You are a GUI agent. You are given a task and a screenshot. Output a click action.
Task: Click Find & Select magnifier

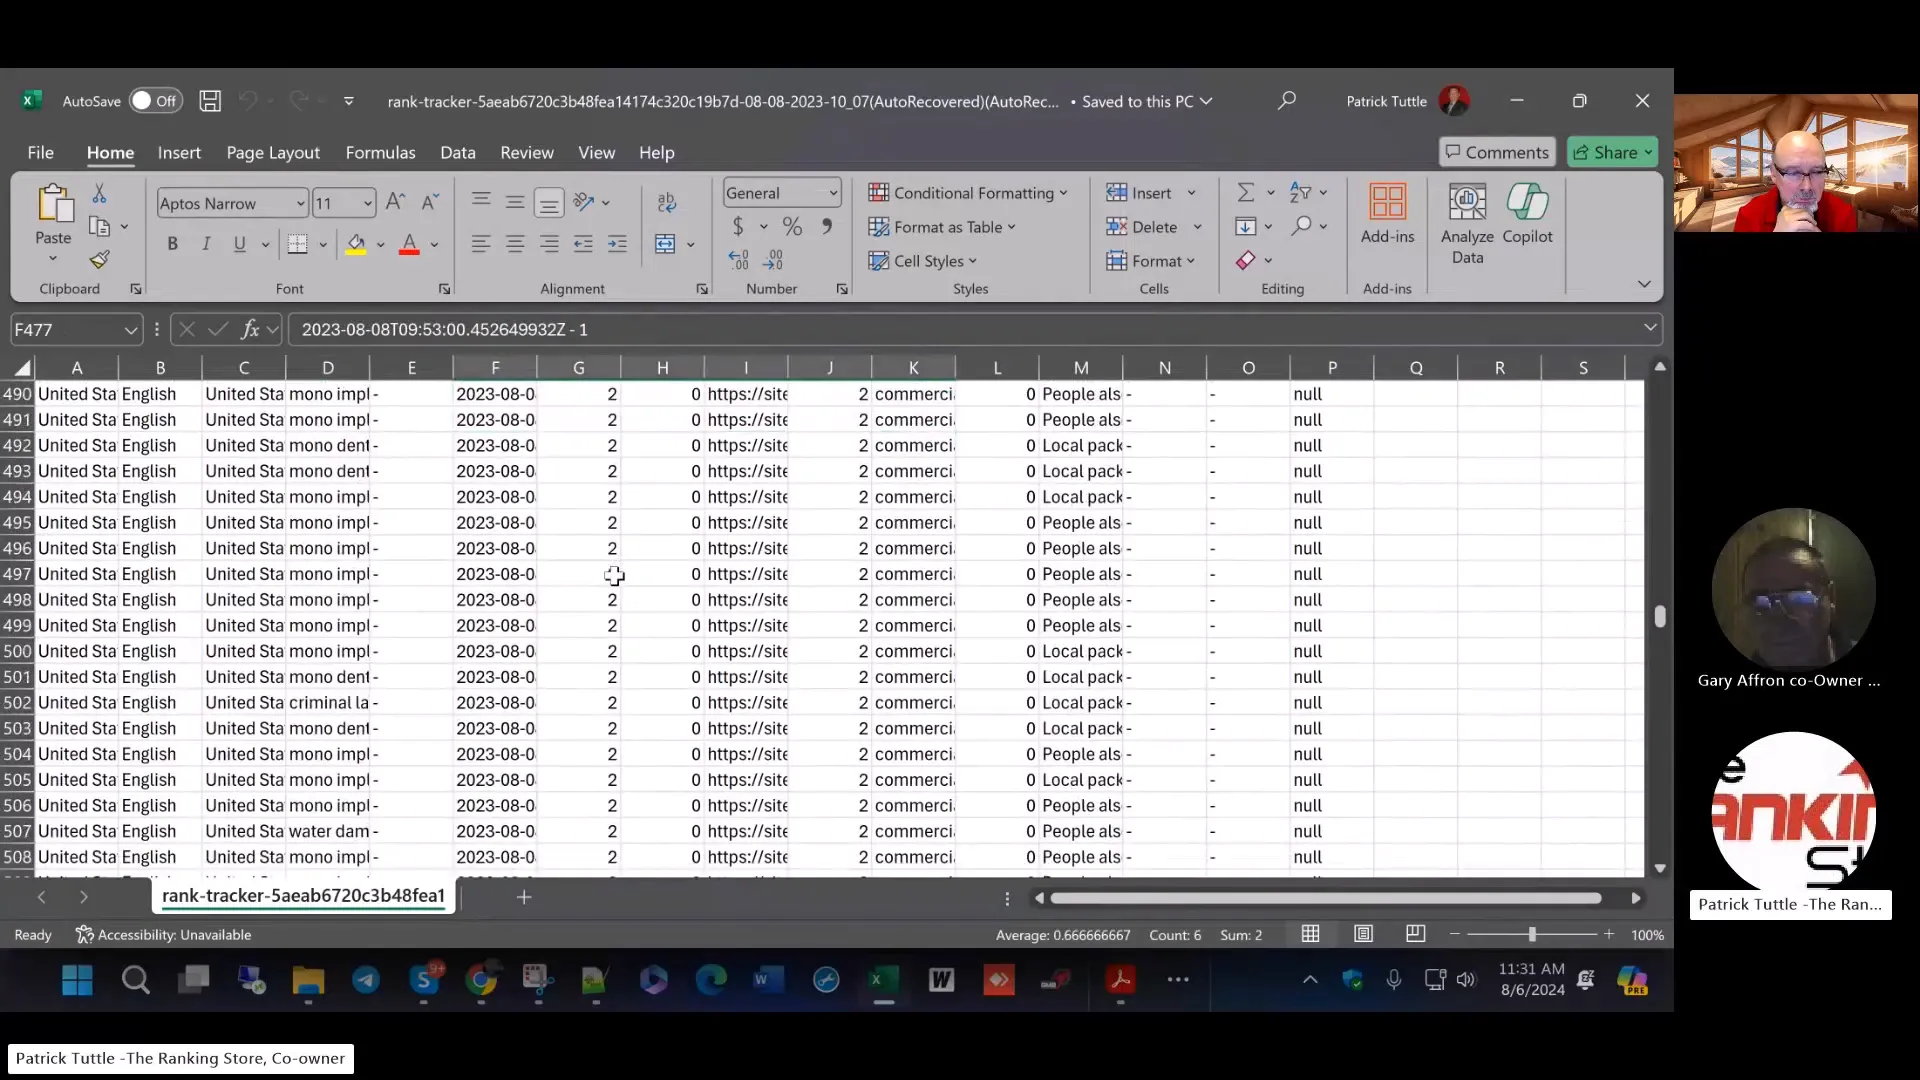1301,226
